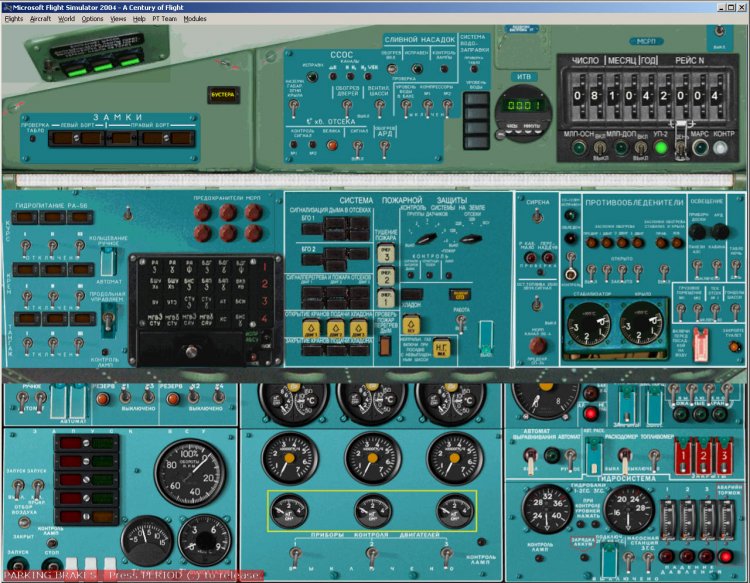Open the PT Team menu
Screen dimensions: 750x583
[164, 19]
